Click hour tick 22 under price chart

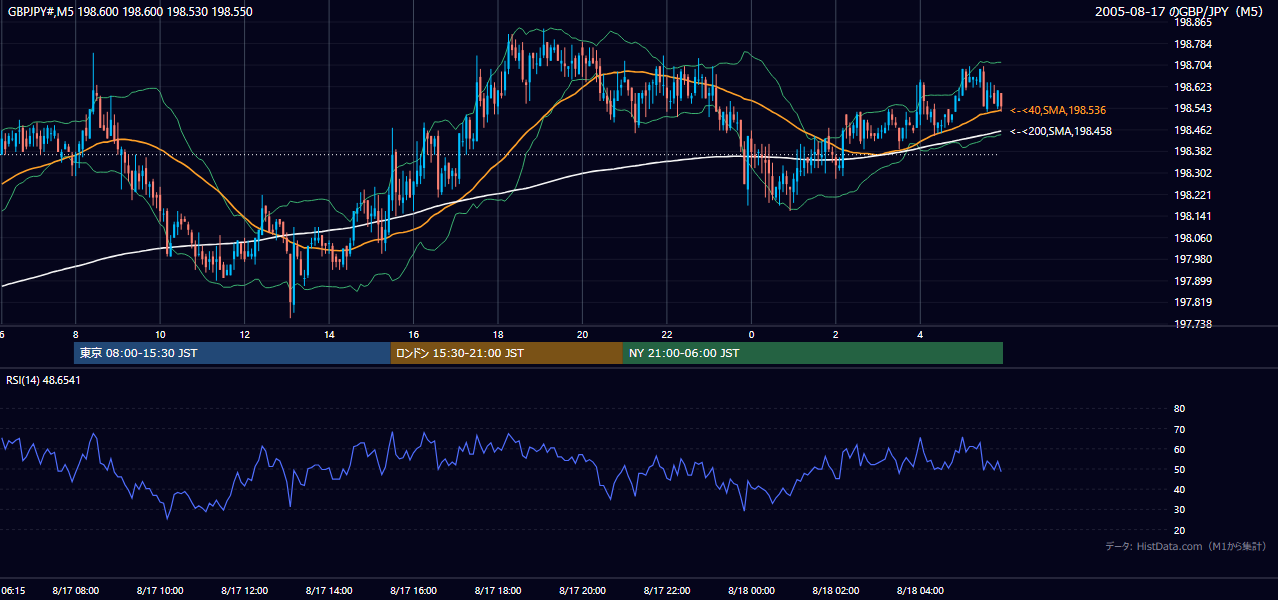tap(667, 334)
